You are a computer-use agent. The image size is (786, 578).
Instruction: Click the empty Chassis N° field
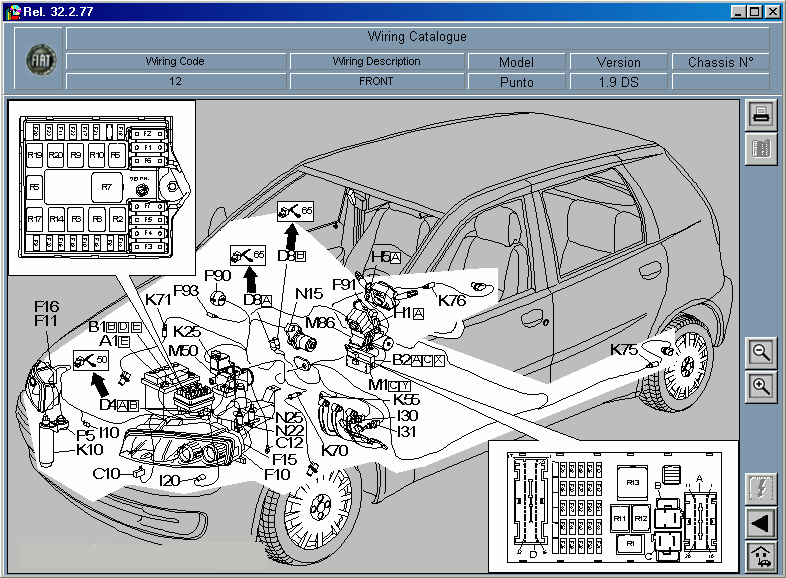click(x=720, y=82)
